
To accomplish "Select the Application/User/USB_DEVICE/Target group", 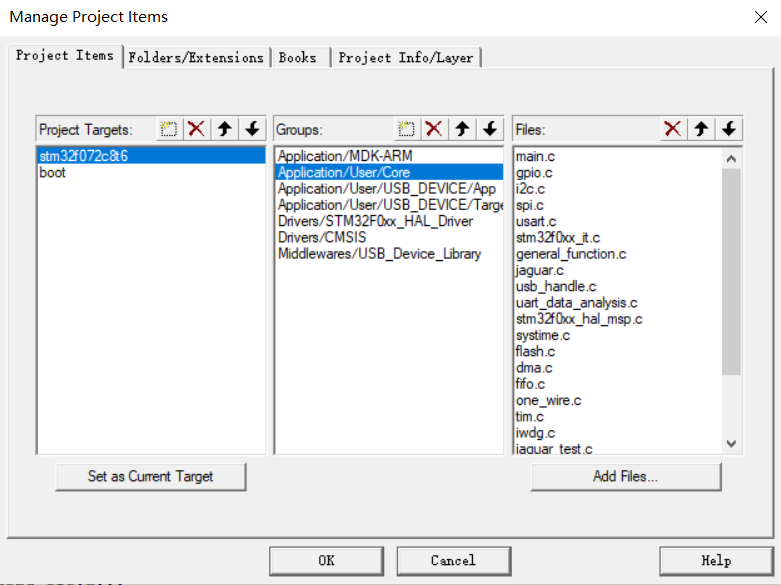I will pos(390,205).
